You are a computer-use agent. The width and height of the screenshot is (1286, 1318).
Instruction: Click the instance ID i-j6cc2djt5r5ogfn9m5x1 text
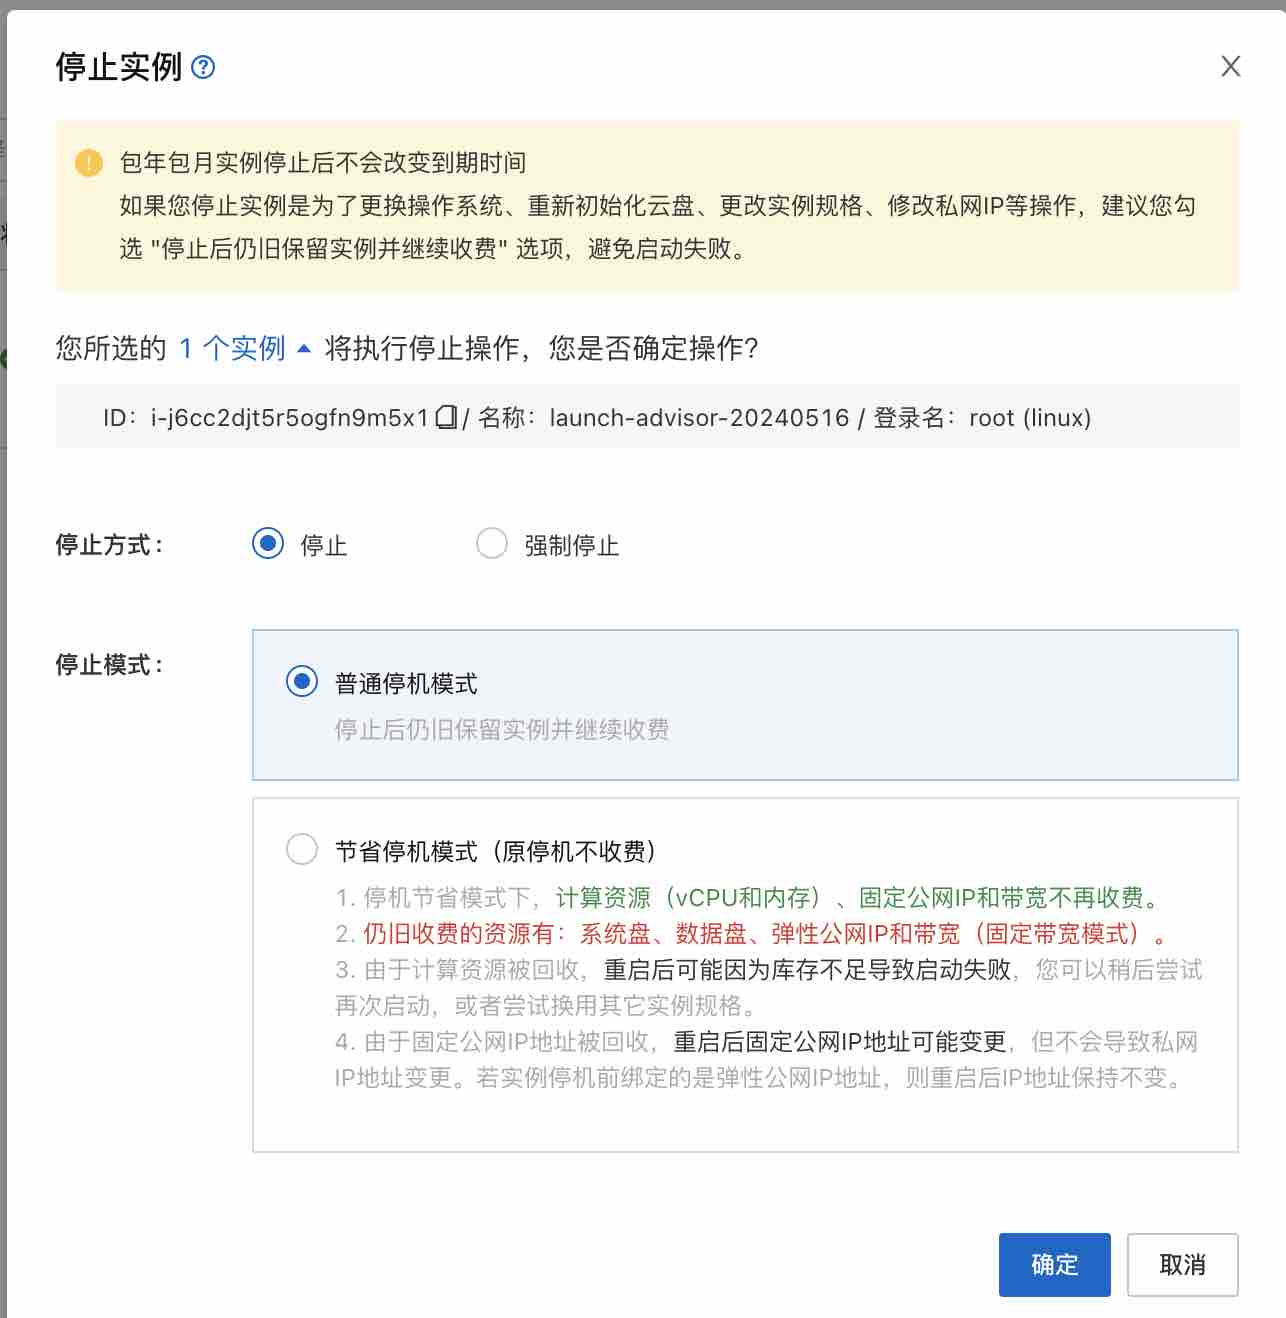point(290,418)
